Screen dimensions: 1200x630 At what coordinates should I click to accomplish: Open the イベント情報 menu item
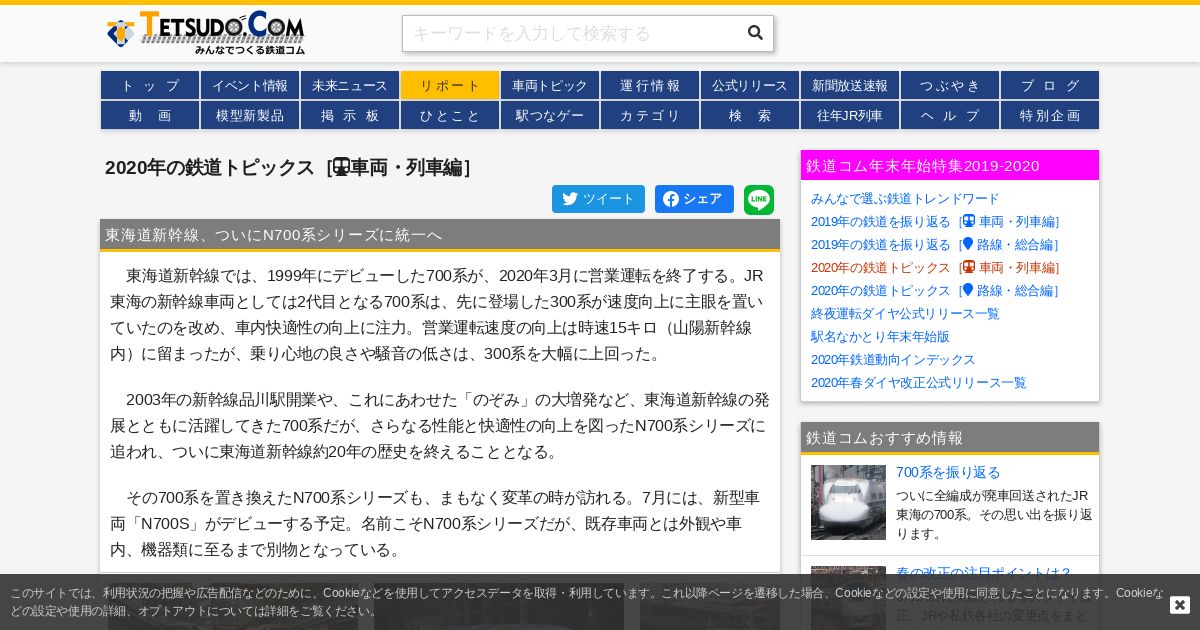250,85
